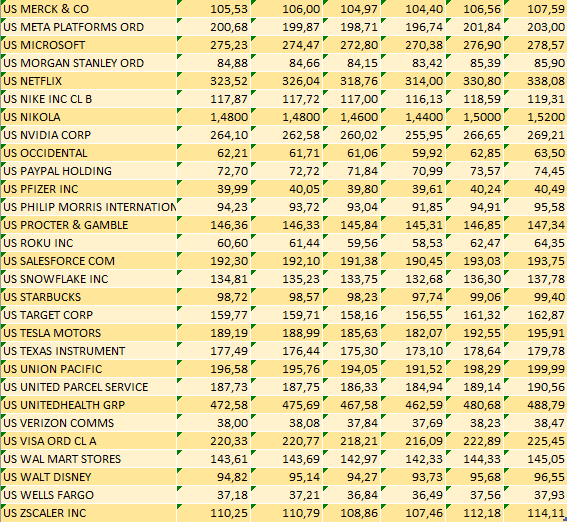Select the US SNOWFLAKE INC cell
The height and width of the screenshot is (522, 567).
(89, 279)
